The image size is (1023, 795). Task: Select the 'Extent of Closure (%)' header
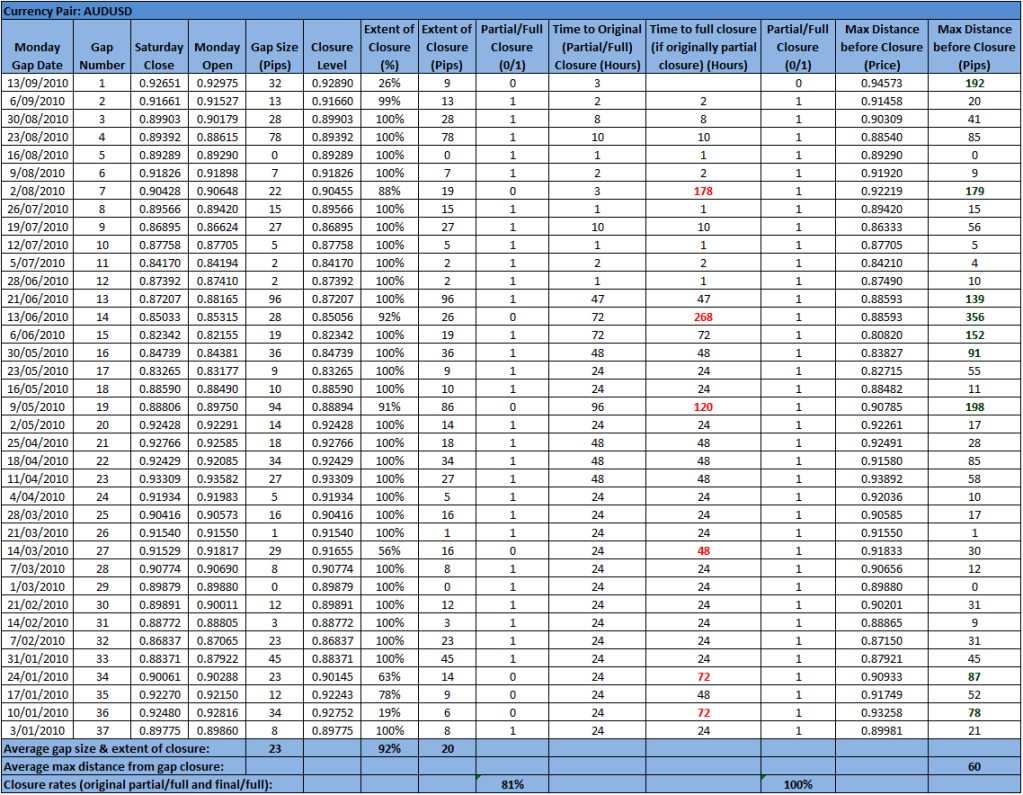point(389,47)
